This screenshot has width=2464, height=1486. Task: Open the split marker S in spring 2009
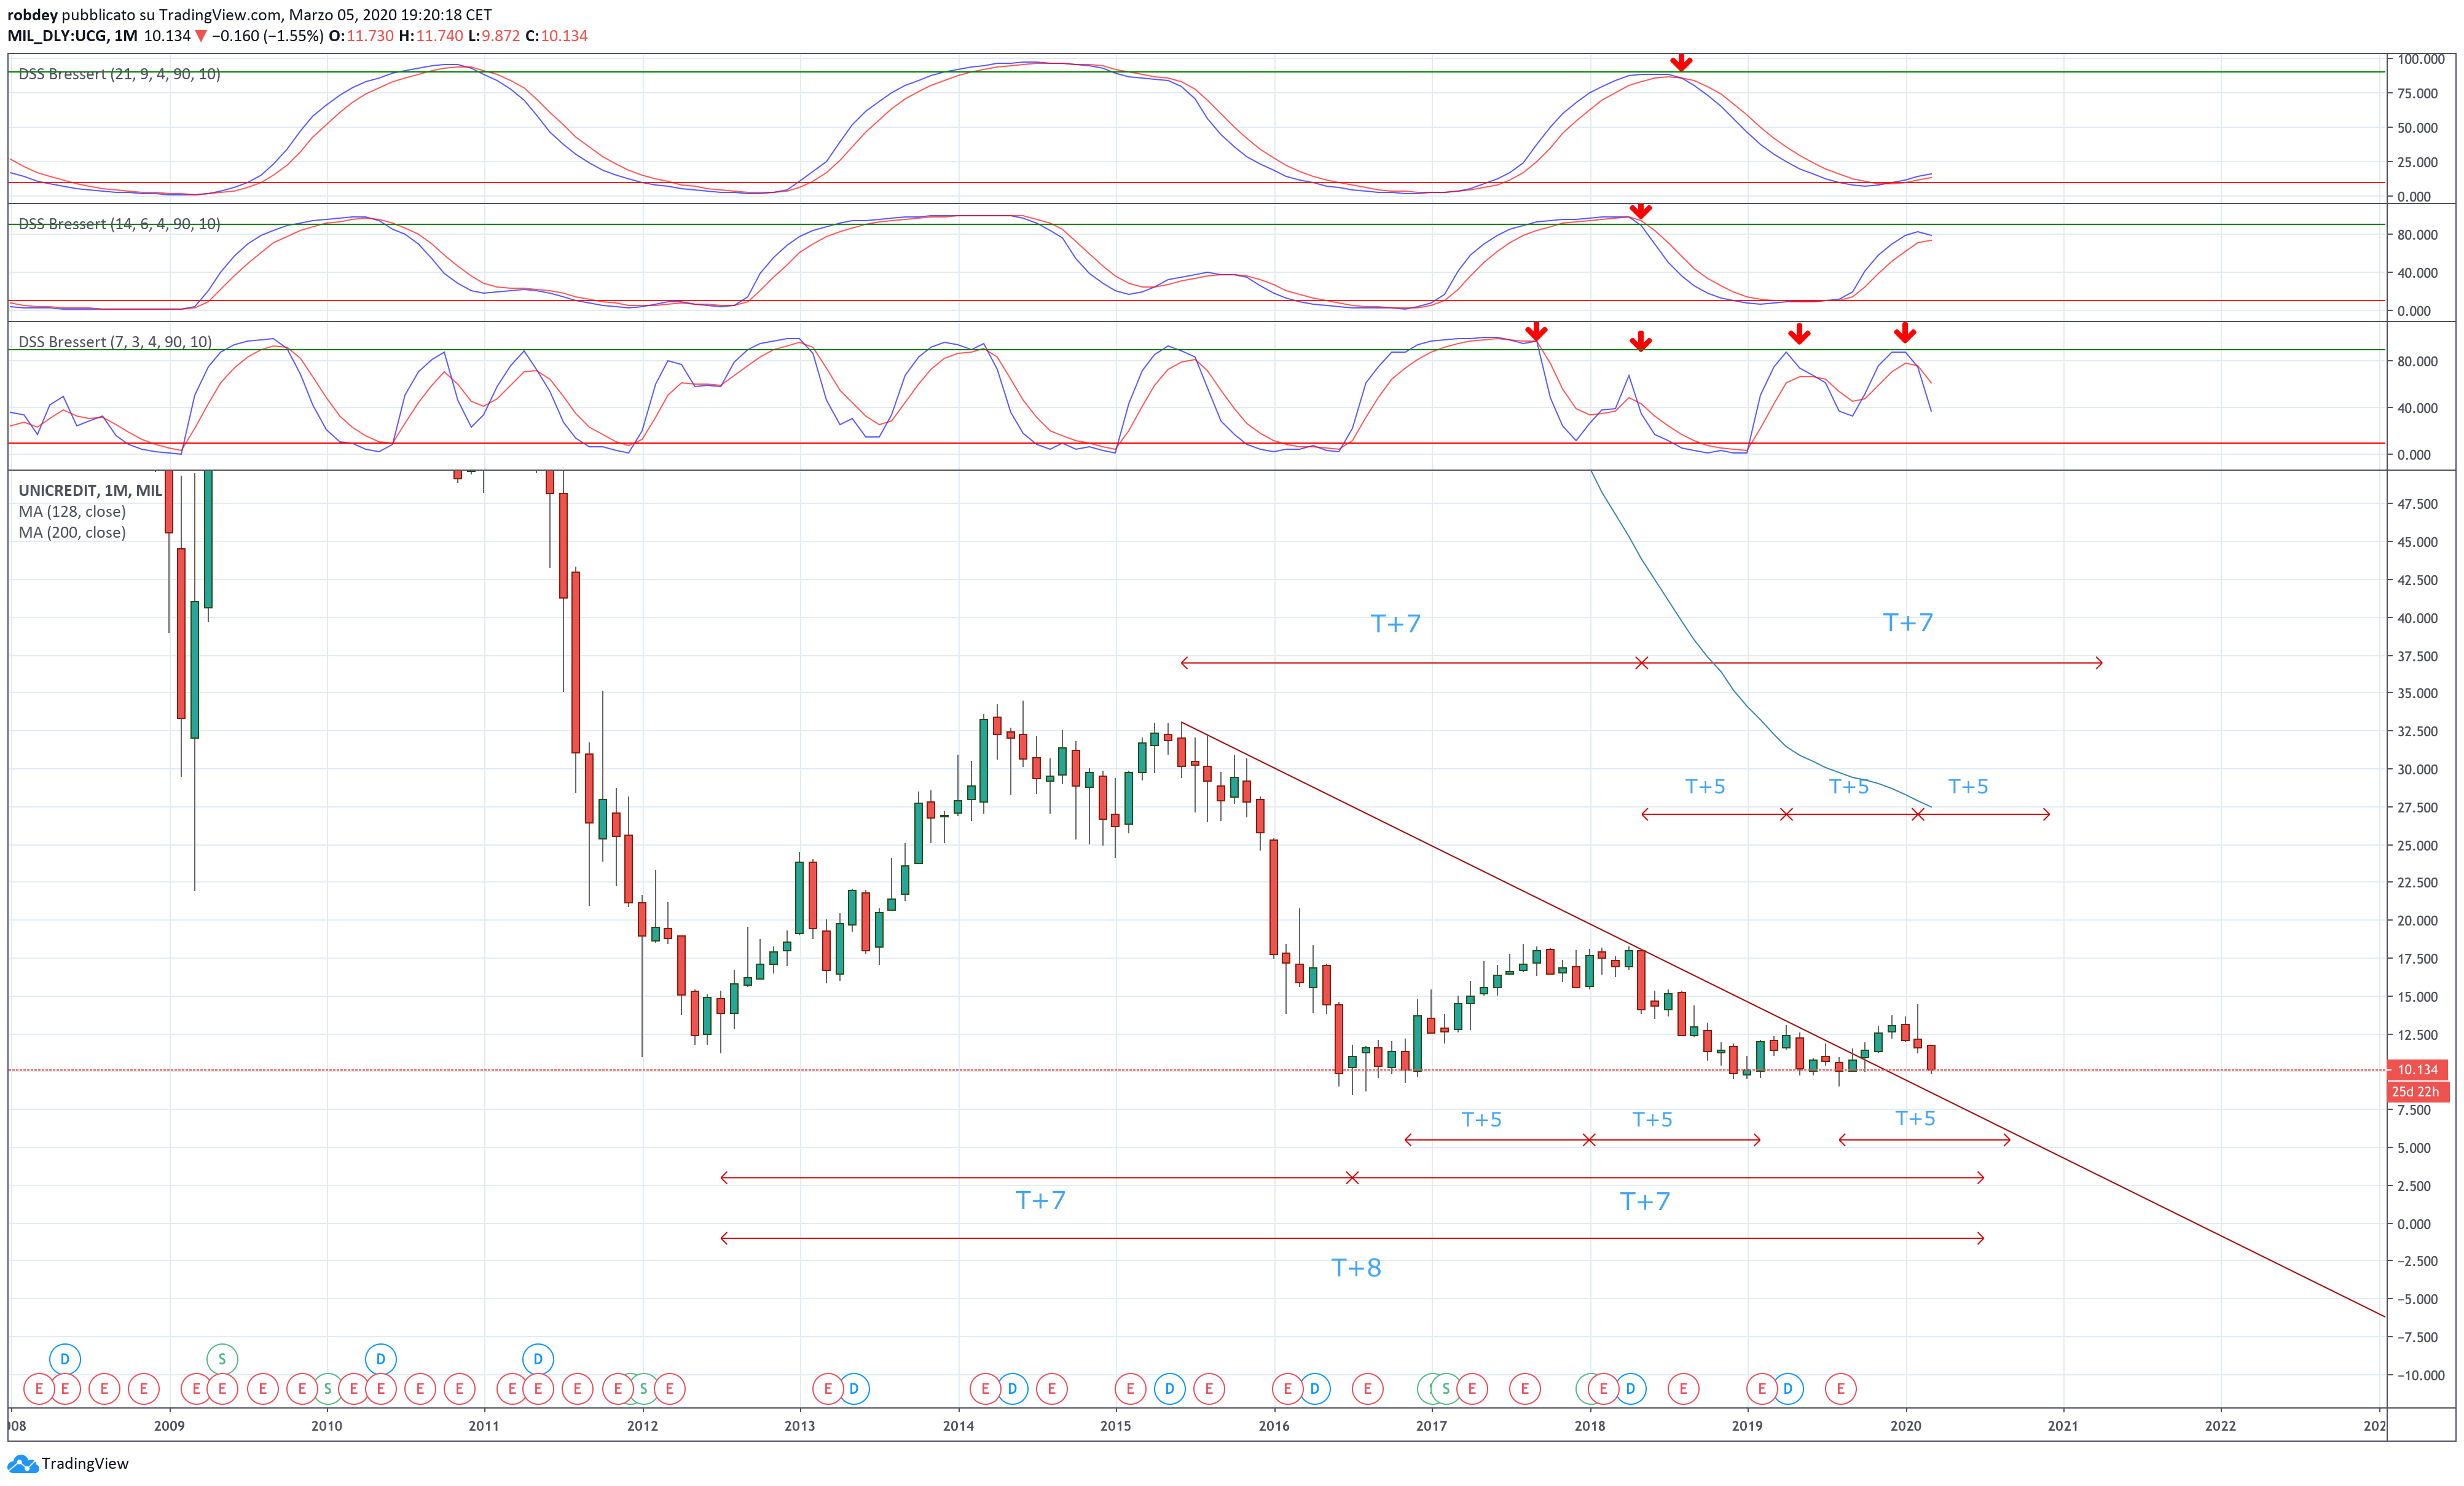[222, 1359]
